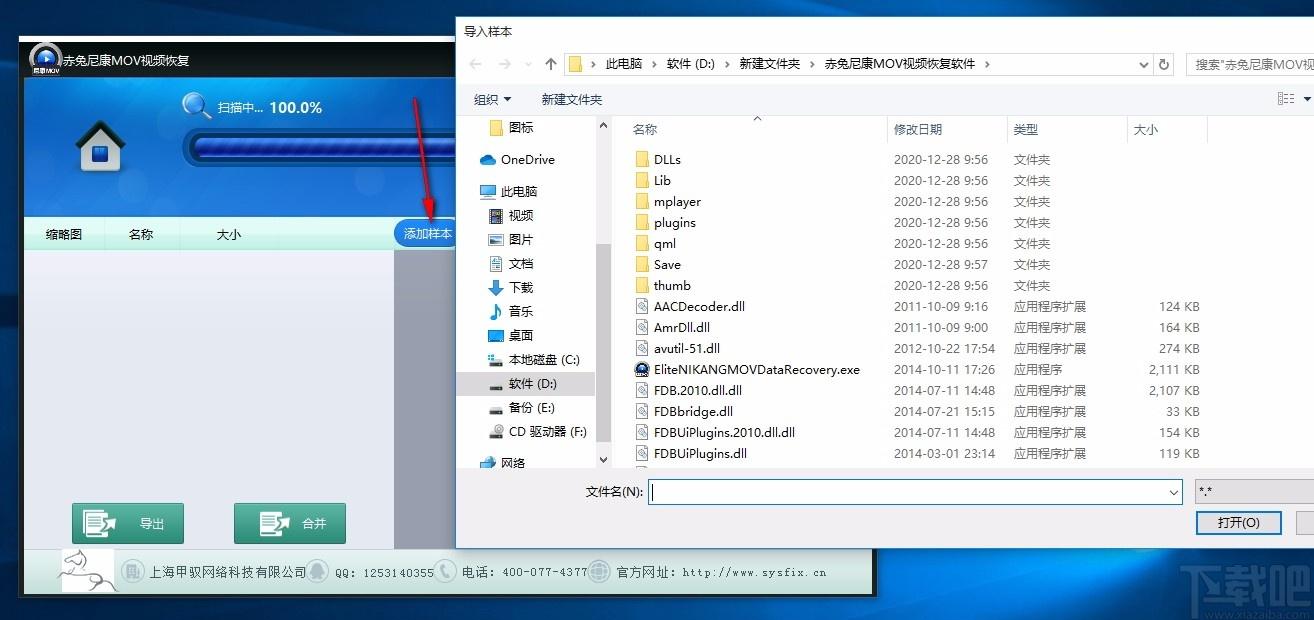The height and width of the screenshot is (620, 1314).
Task: Go forward in file dialog
Action: 504,64
